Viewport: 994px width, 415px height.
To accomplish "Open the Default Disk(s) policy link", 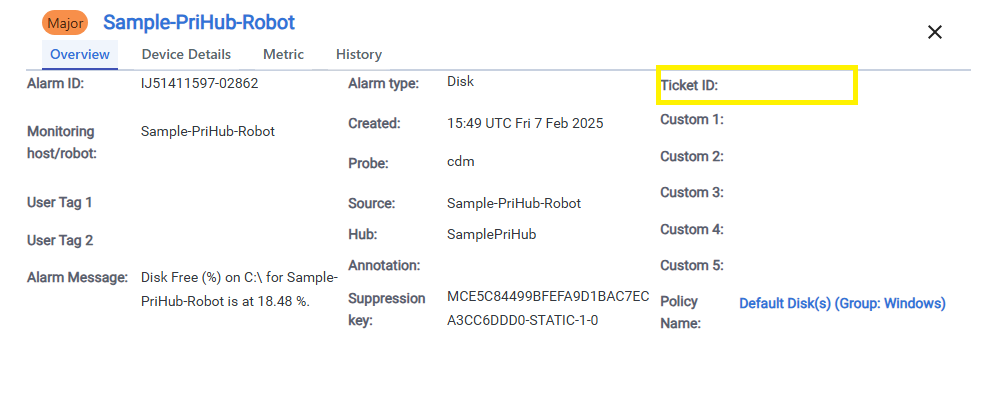I will point(842,303).
